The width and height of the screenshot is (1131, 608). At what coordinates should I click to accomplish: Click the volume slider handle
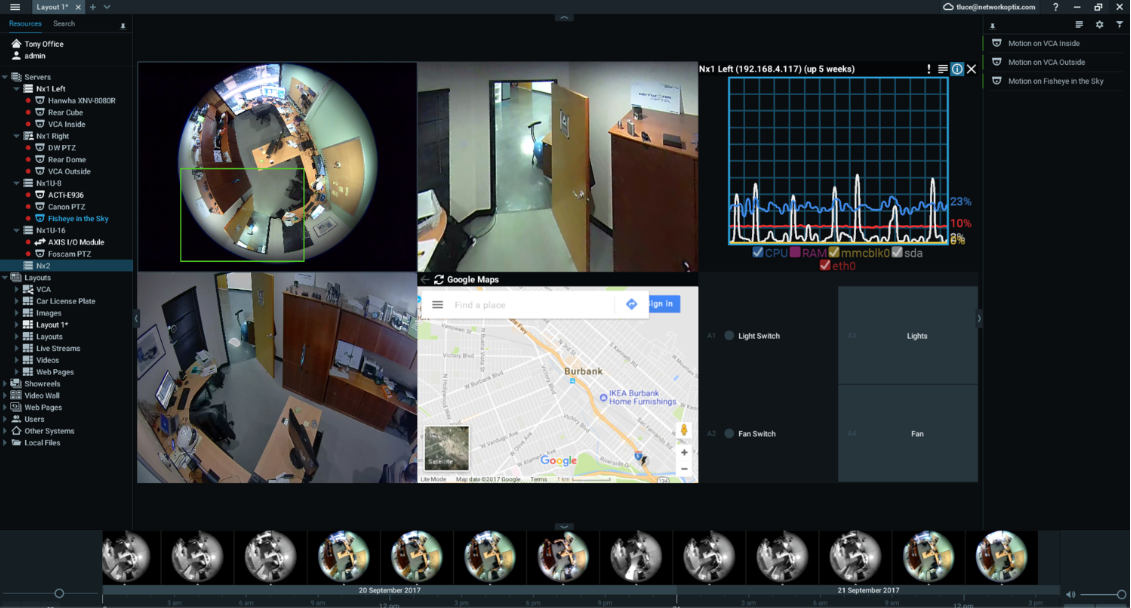(x=1121, y=594)
